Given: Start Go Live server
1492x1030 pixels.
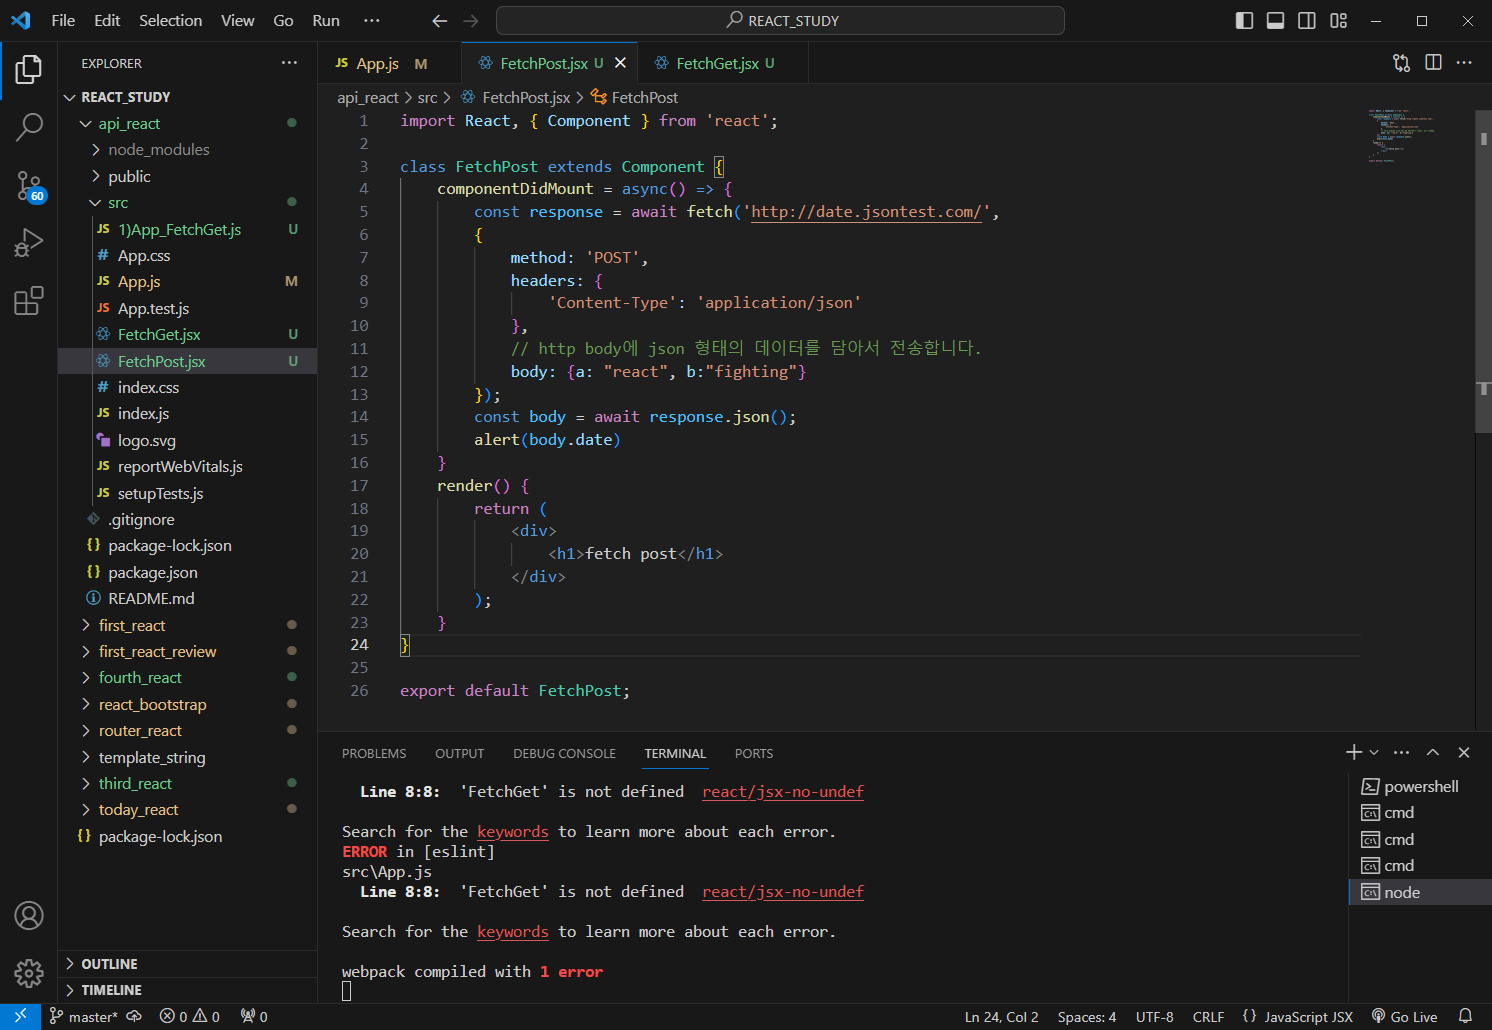Looking at the screenshot, I should (x=1404, y=1017).
